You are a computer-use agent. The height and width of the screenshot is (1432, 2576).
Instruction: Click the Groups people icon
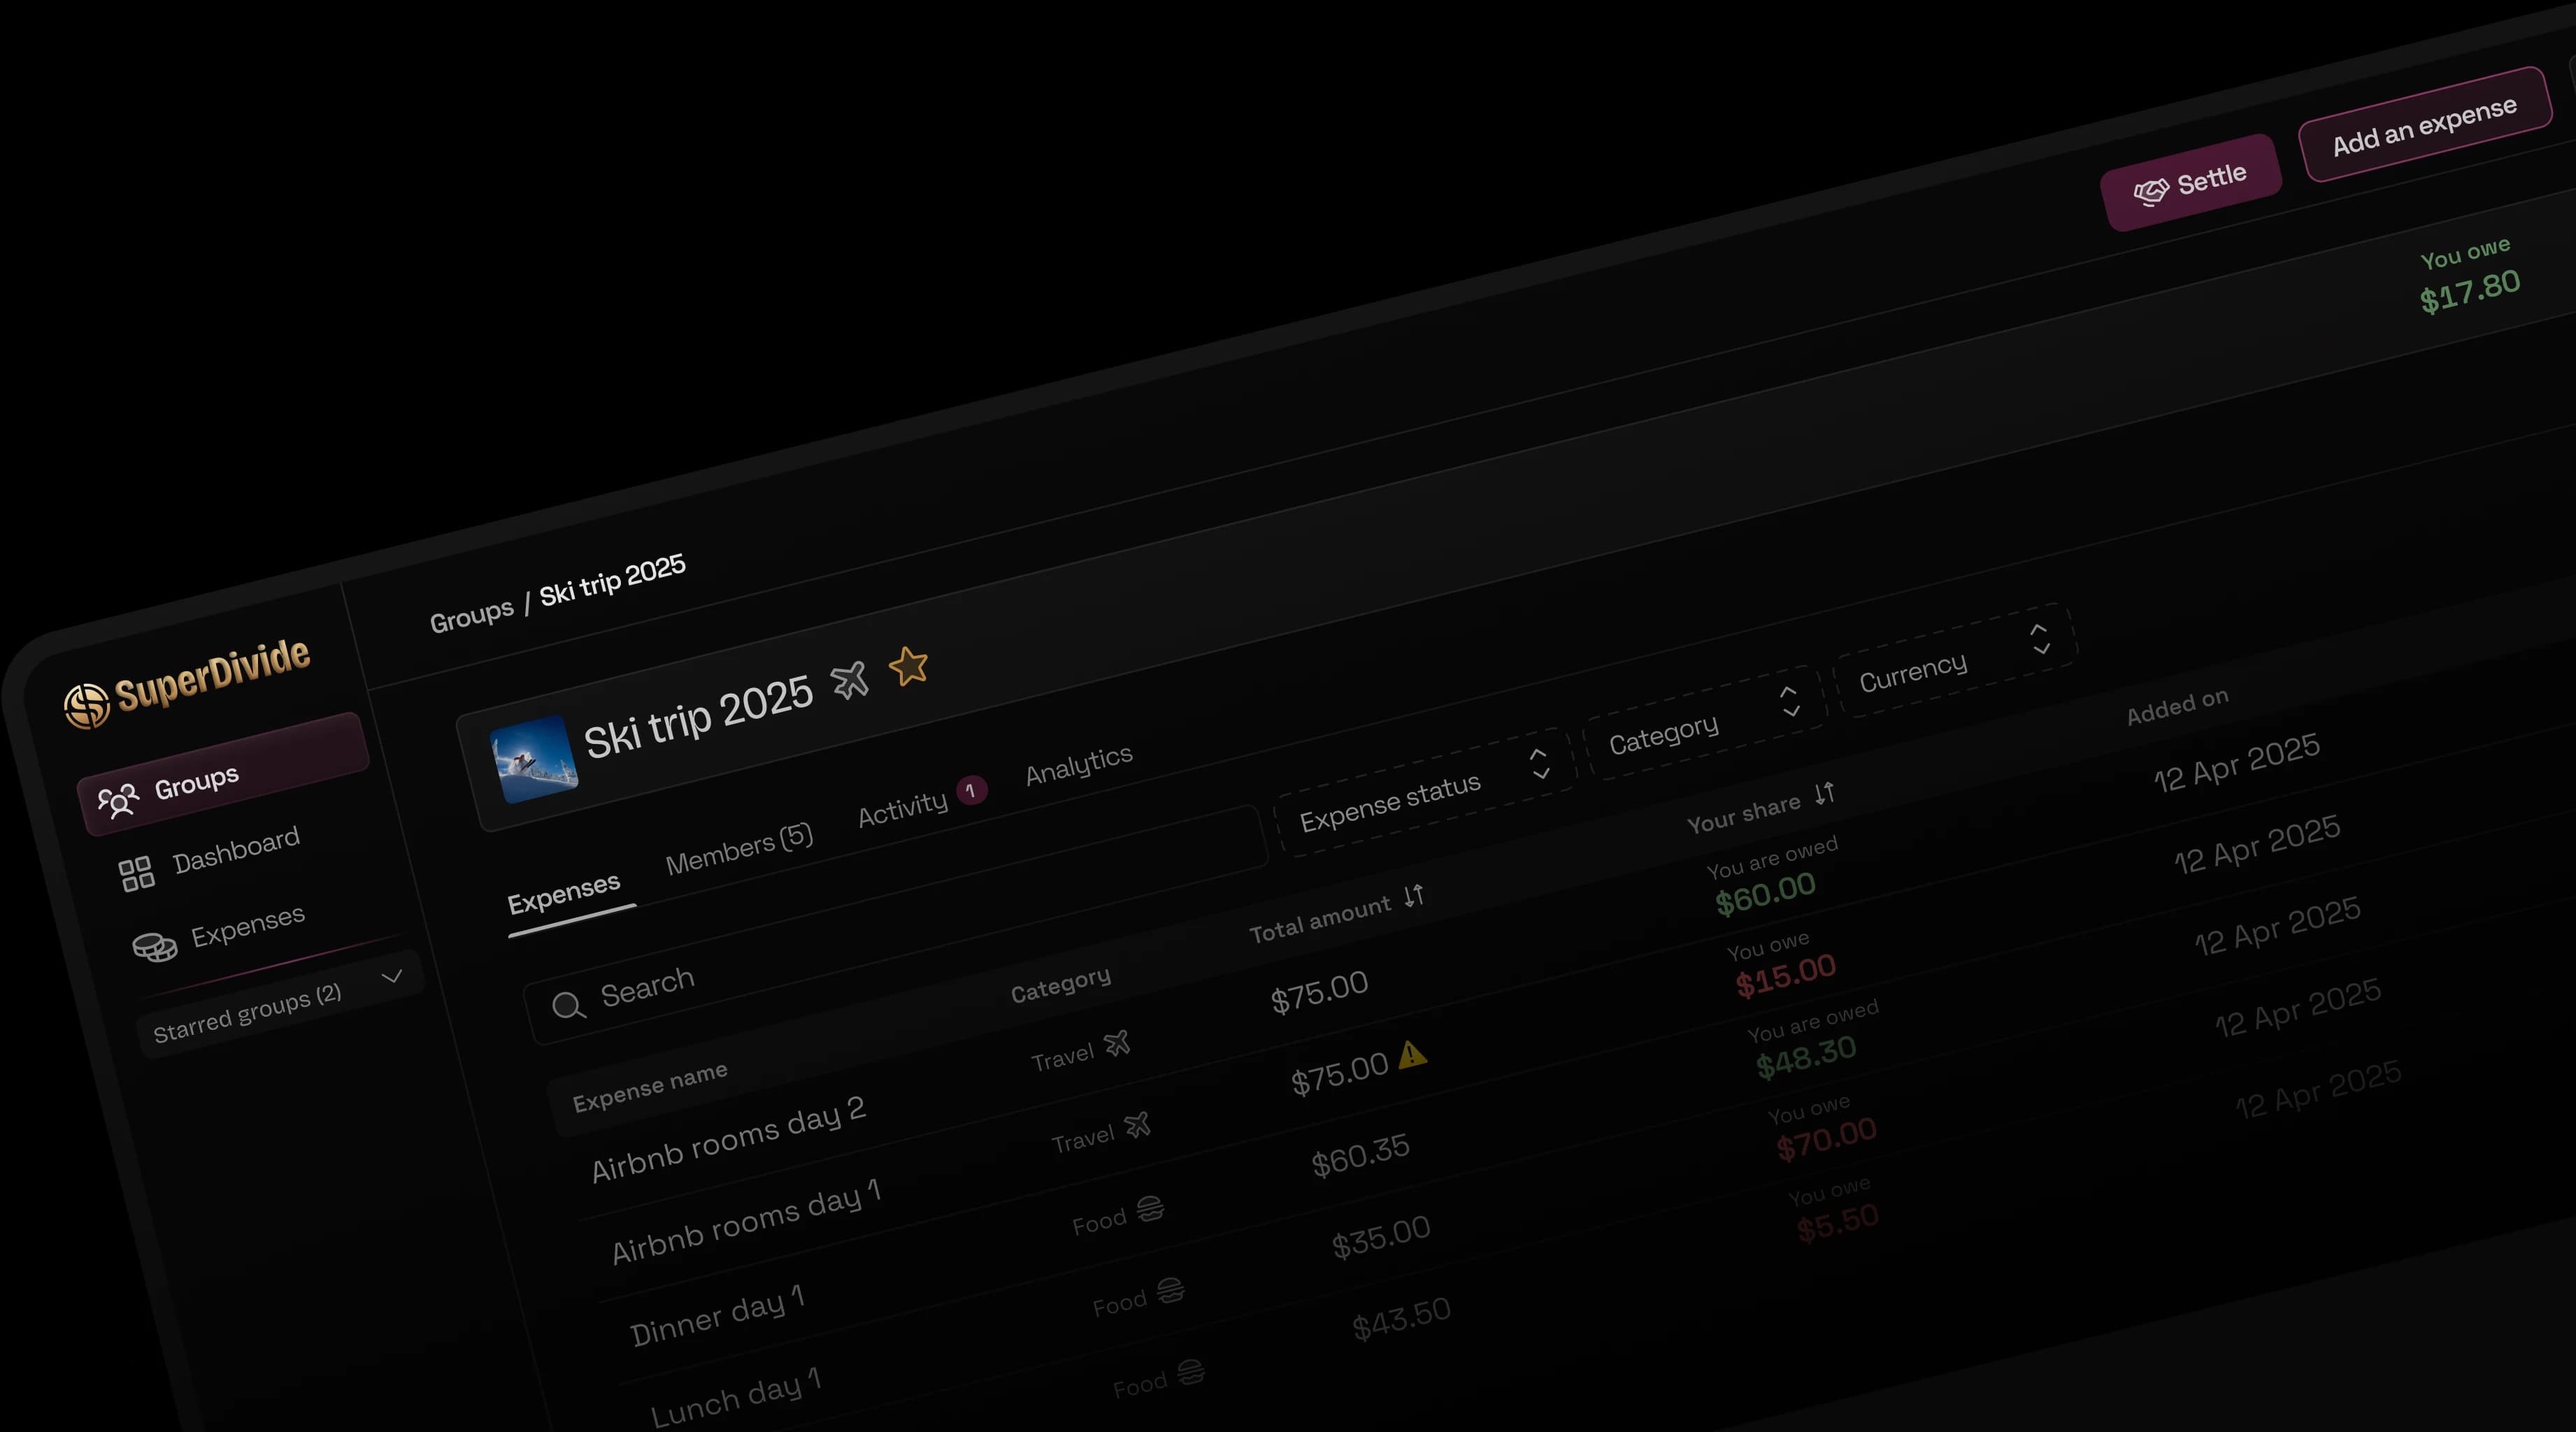[x=118, y=800]
